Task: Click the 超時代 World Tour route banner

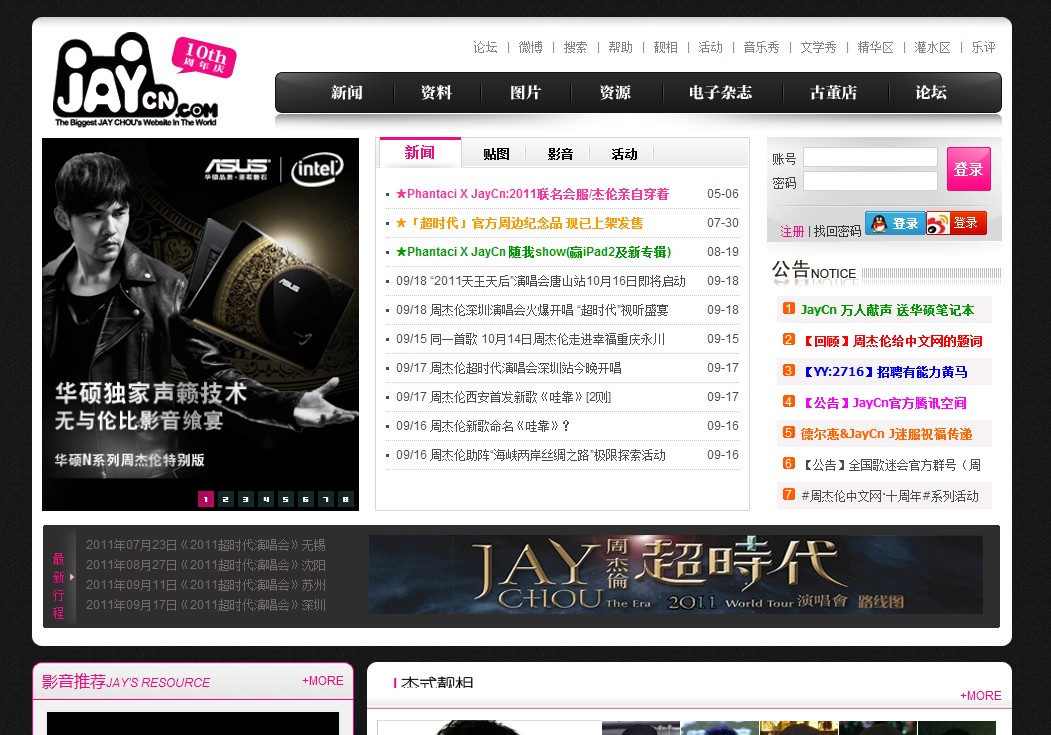Action: 676,575
